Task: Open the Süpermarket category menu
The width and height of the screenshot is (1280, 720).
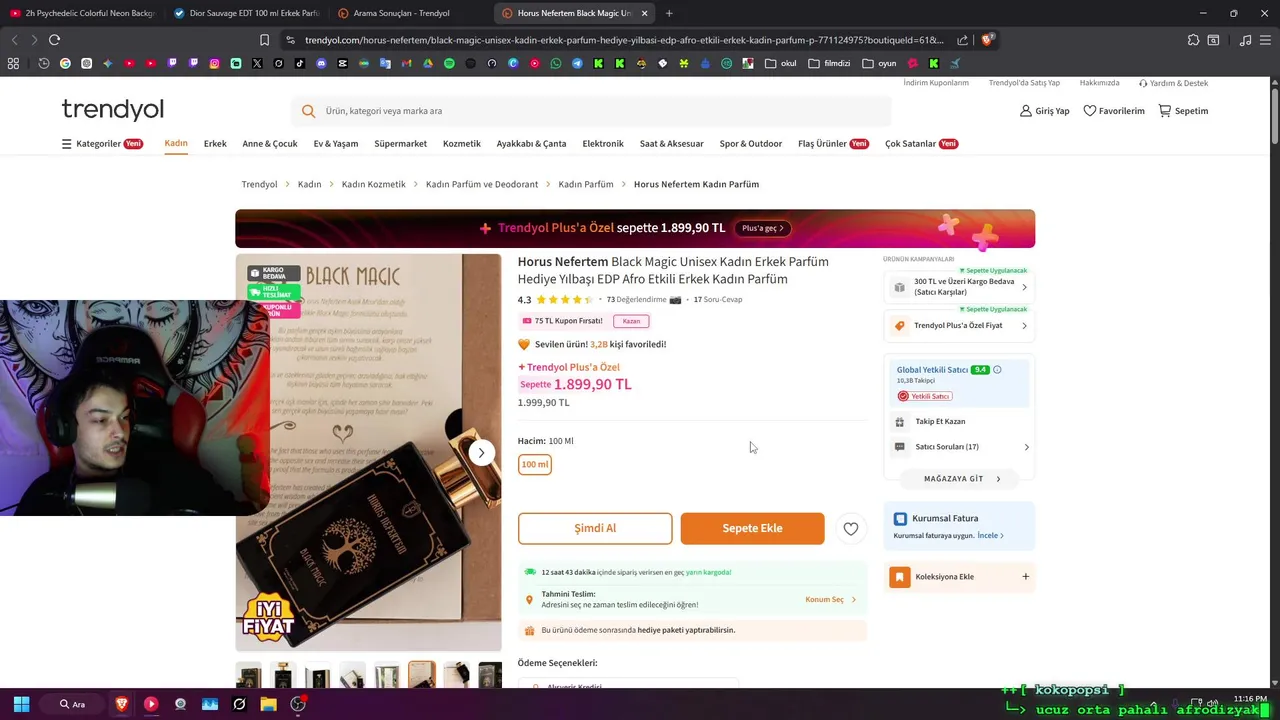Action: point(400,144)
